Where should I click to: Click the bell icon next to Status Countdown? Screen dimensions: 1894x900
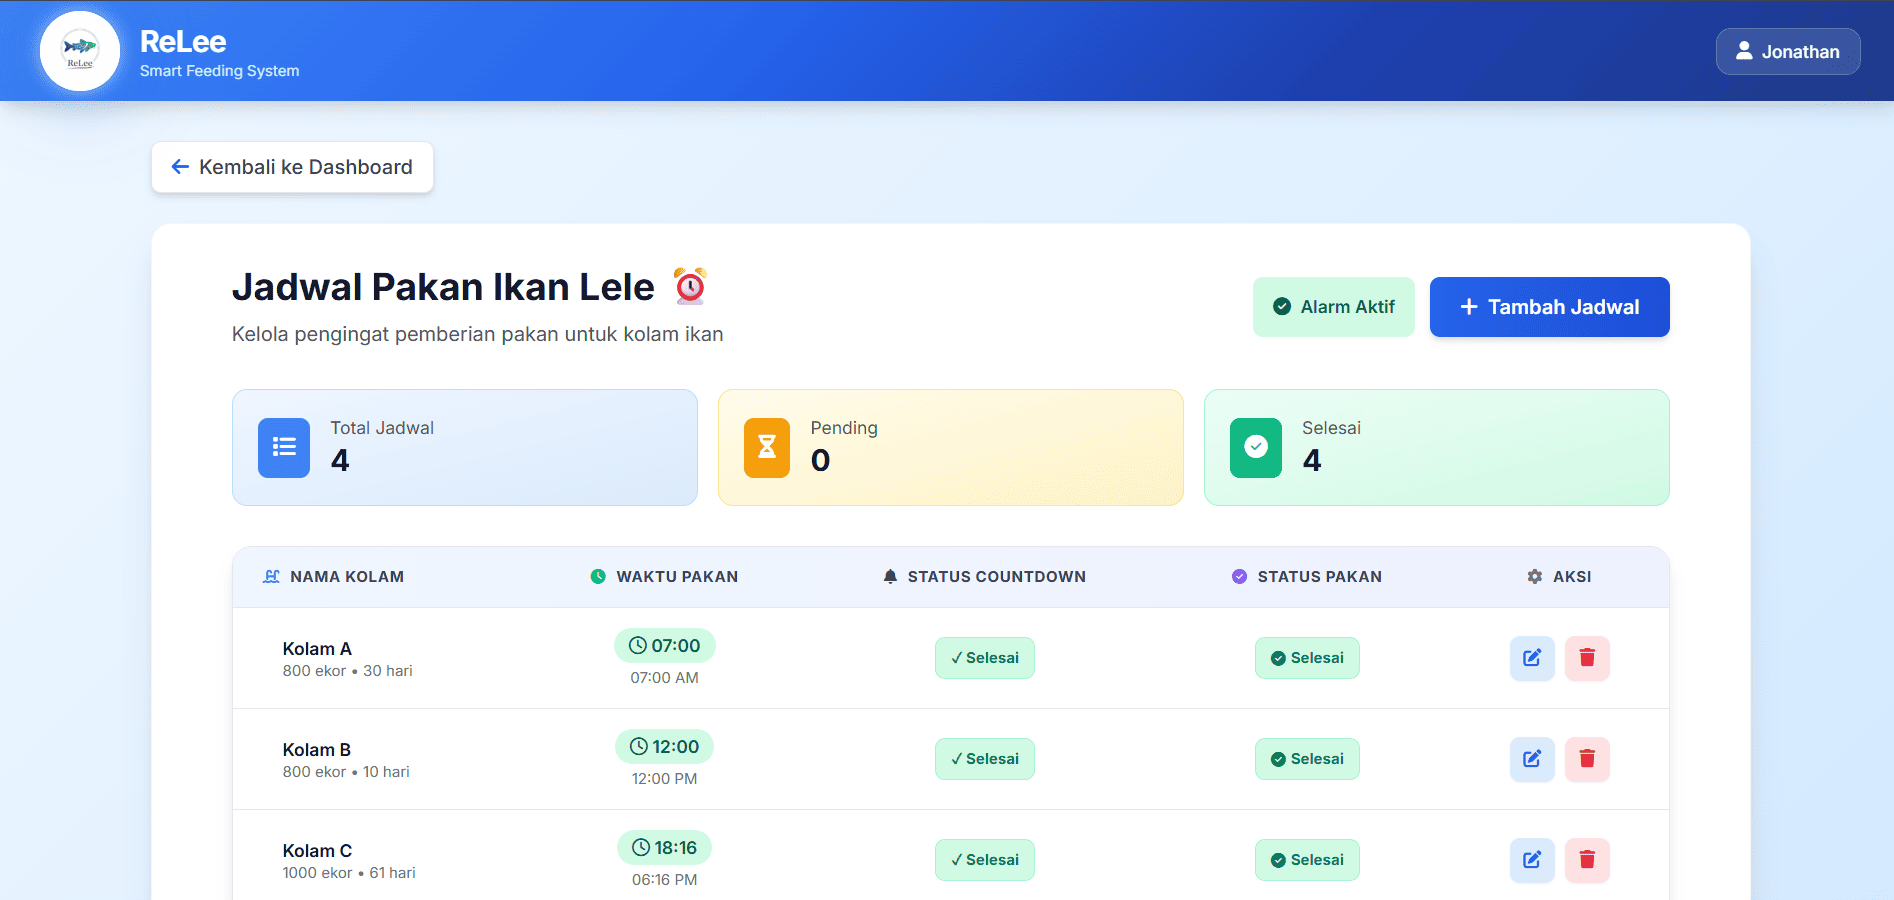click(x=889, y=576)
